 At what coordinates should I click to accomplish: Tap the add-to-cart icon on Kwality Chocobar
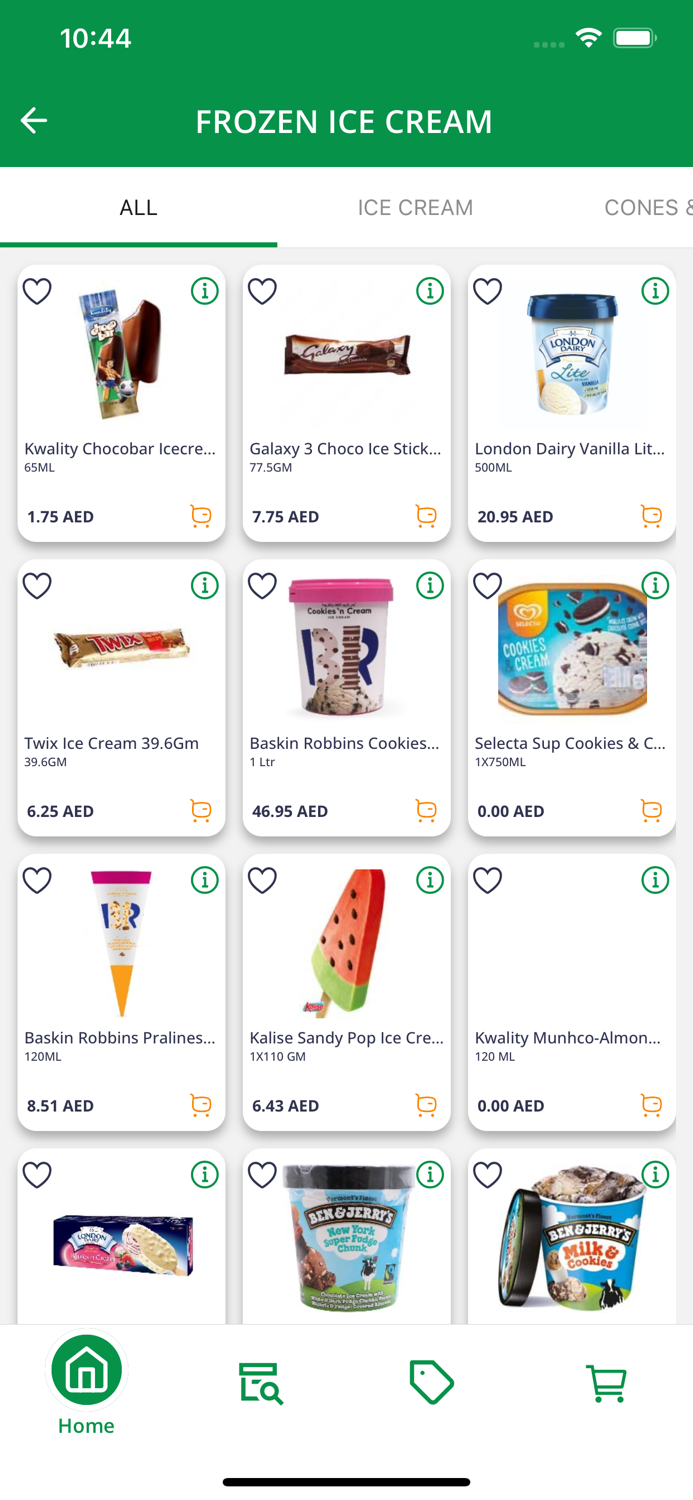200,516
